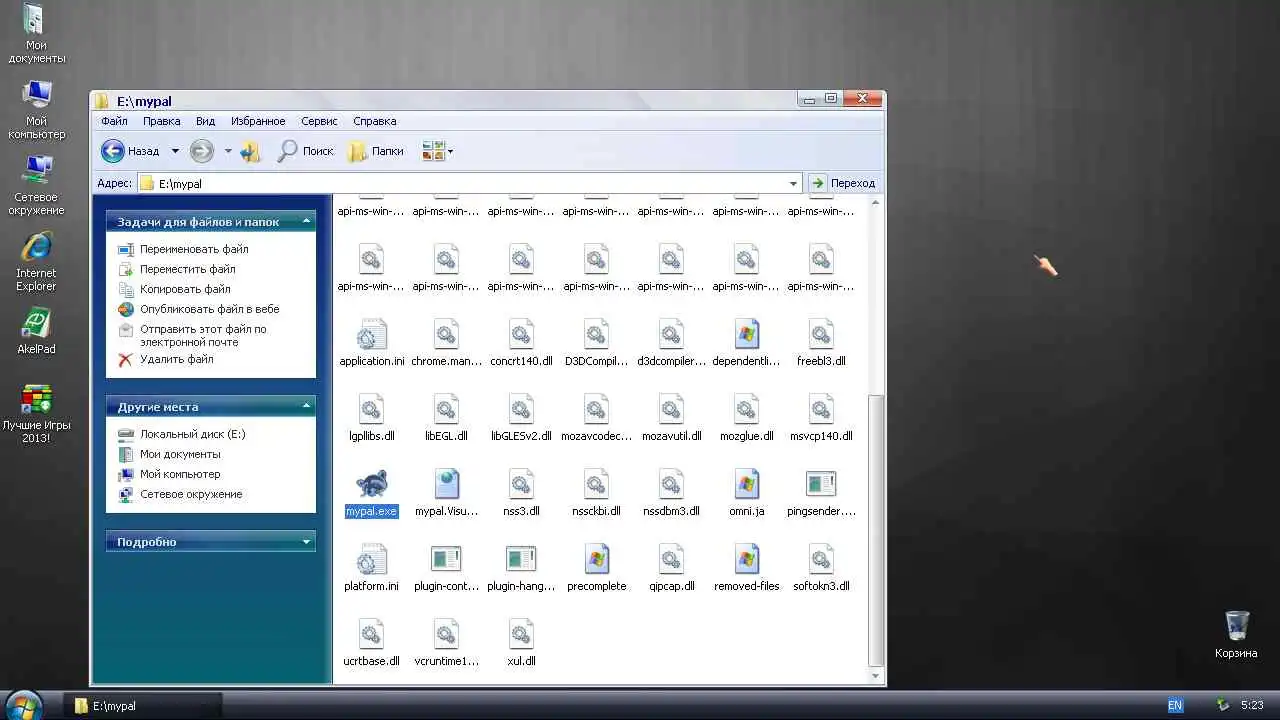Image resolution: width=1280 pixels, height=720 pixels.
Task: Select the lgpllibs.dll file icon
Action: click(x=371, y=409)
